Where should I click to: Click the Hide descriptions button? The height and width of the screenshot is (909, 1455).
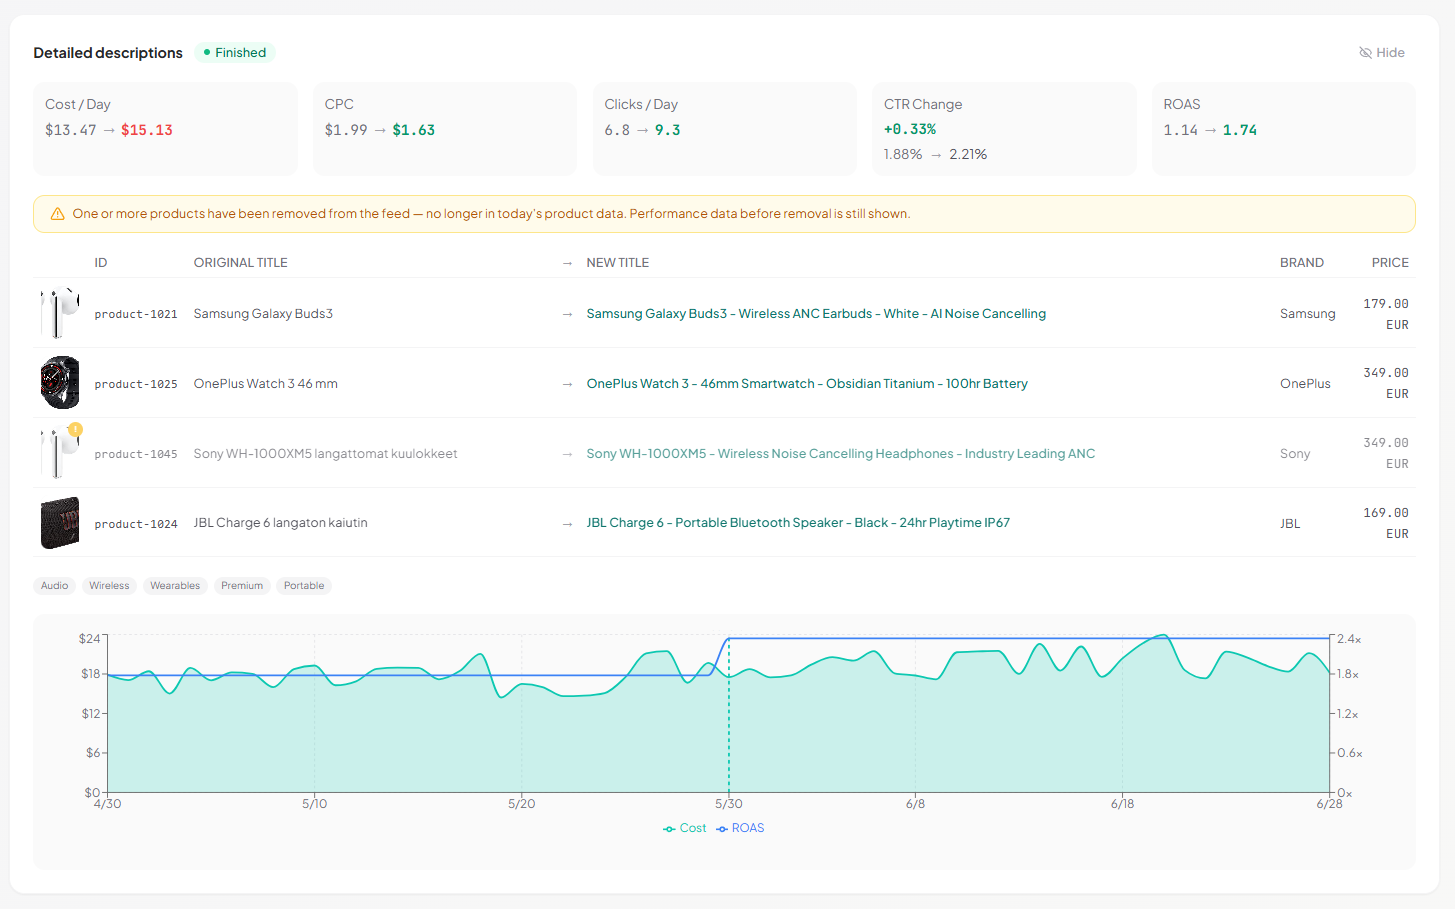click(1381, 53)
